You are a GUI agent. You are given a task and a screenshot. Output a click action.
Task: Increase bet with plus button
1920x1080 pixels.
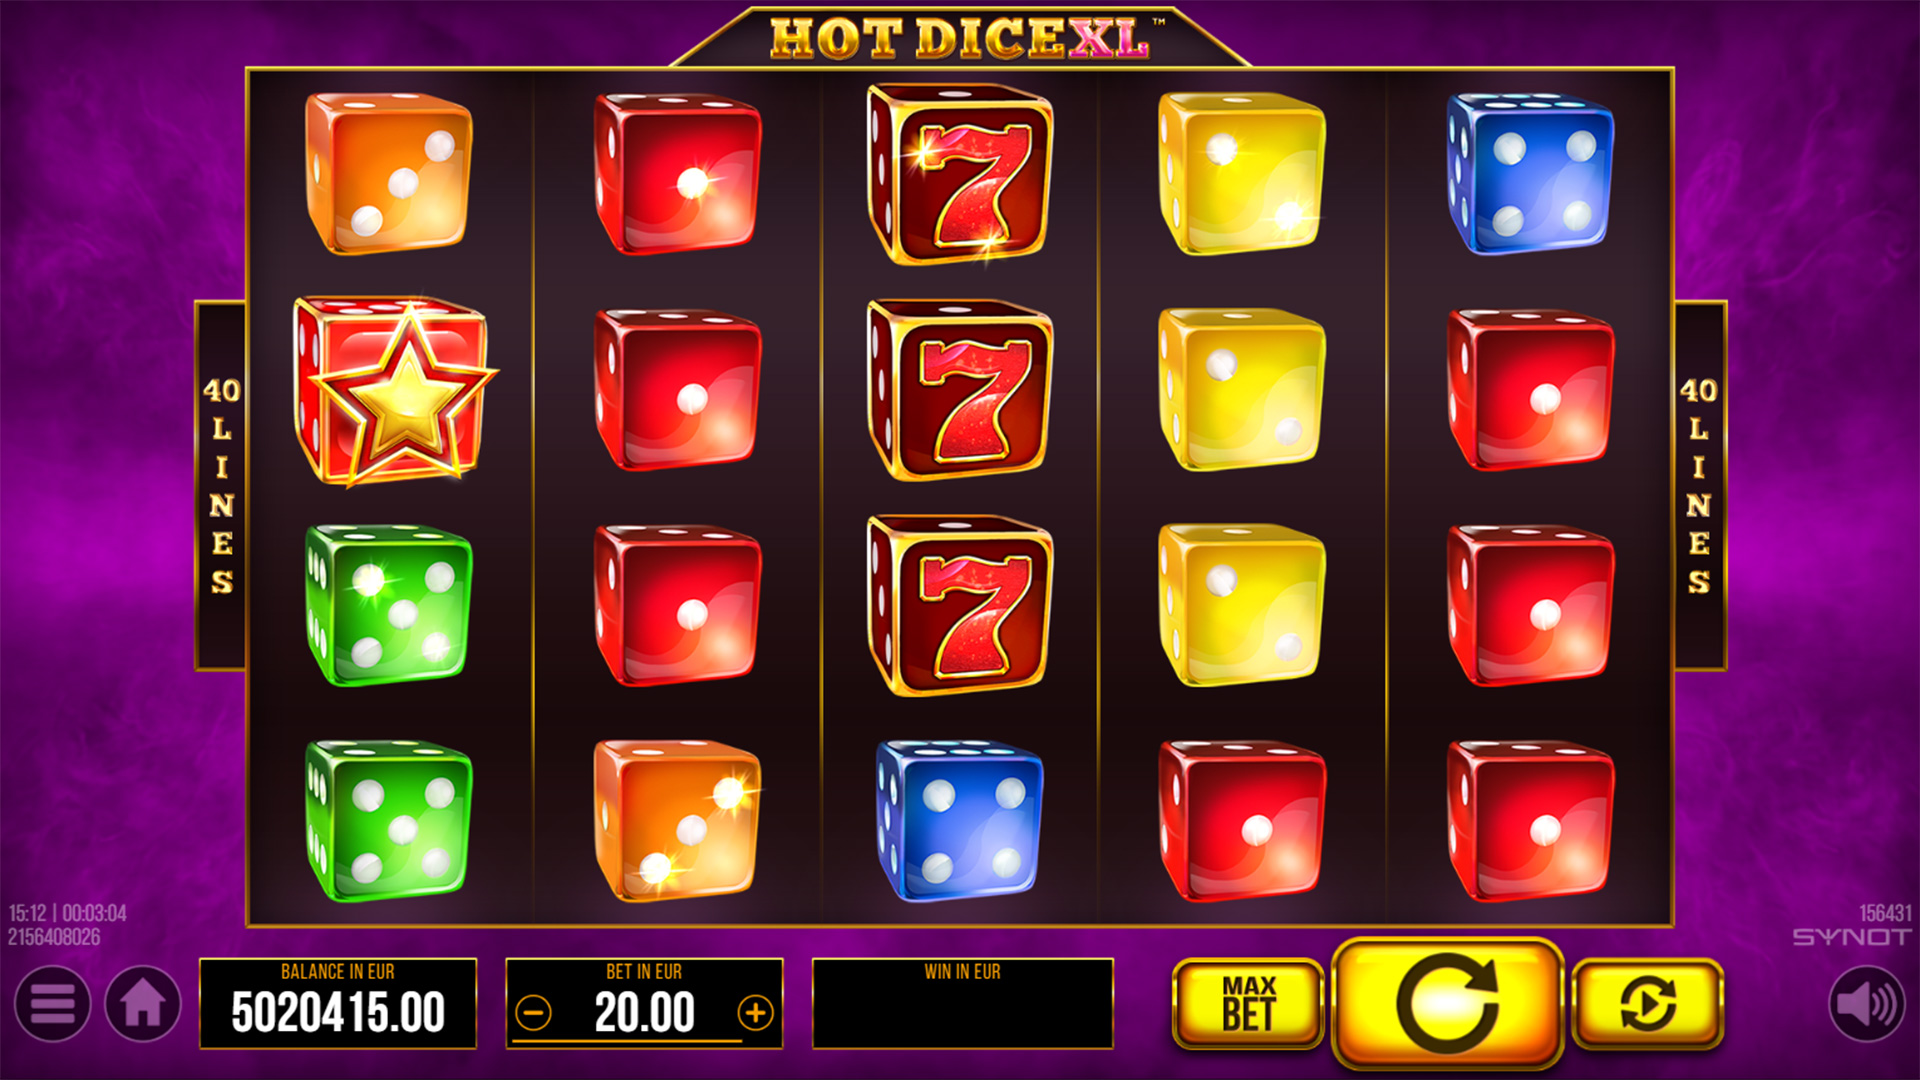tap(755, 1013)
